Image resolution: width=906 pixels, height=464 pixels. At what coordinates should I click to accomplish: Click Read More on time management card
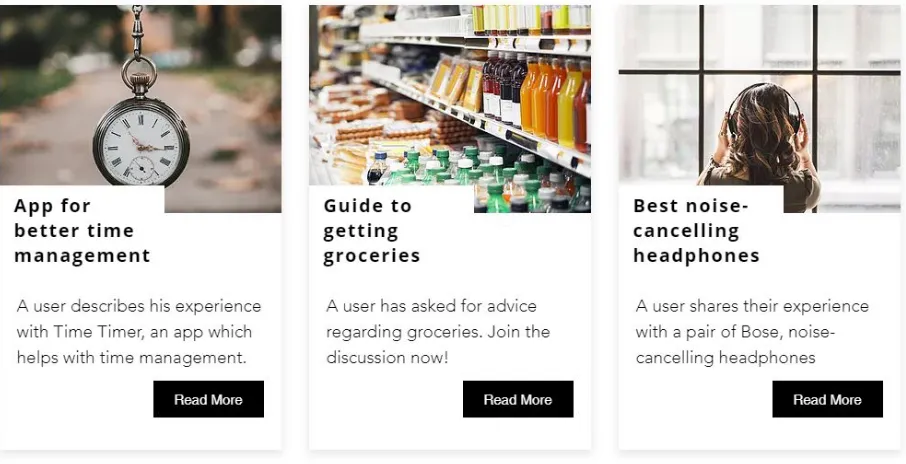(x=208, y=399)
